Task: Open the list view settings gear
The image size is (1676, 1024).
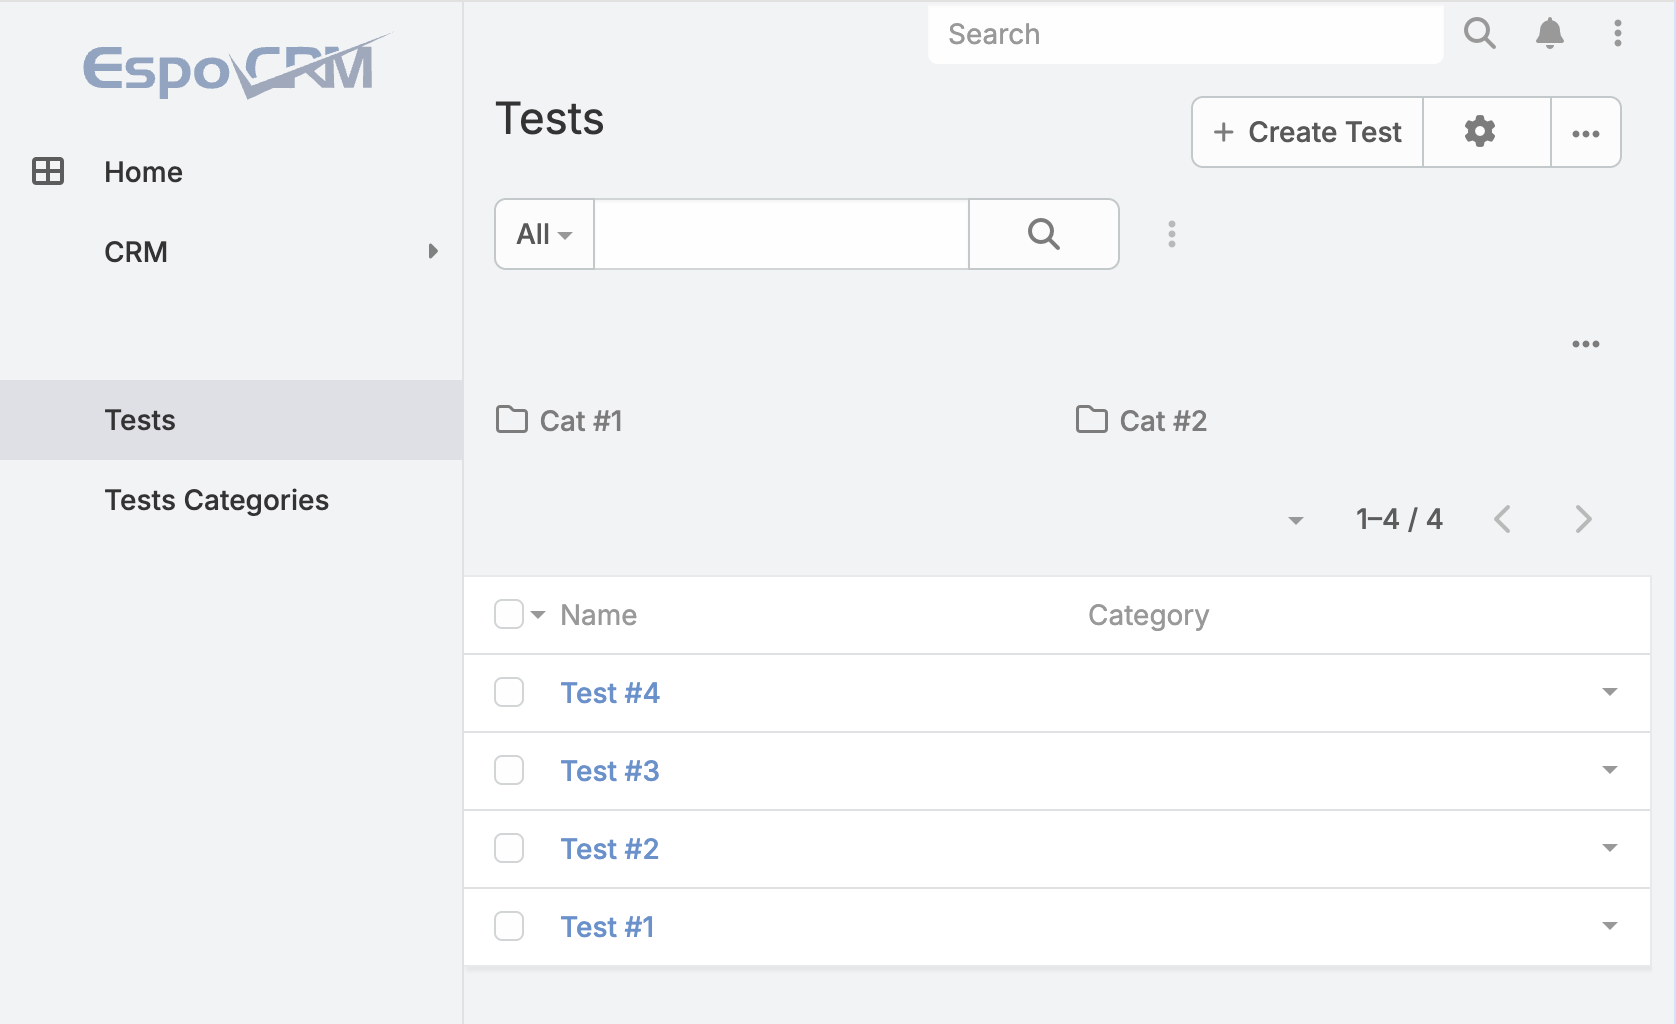Action: 1481,131
